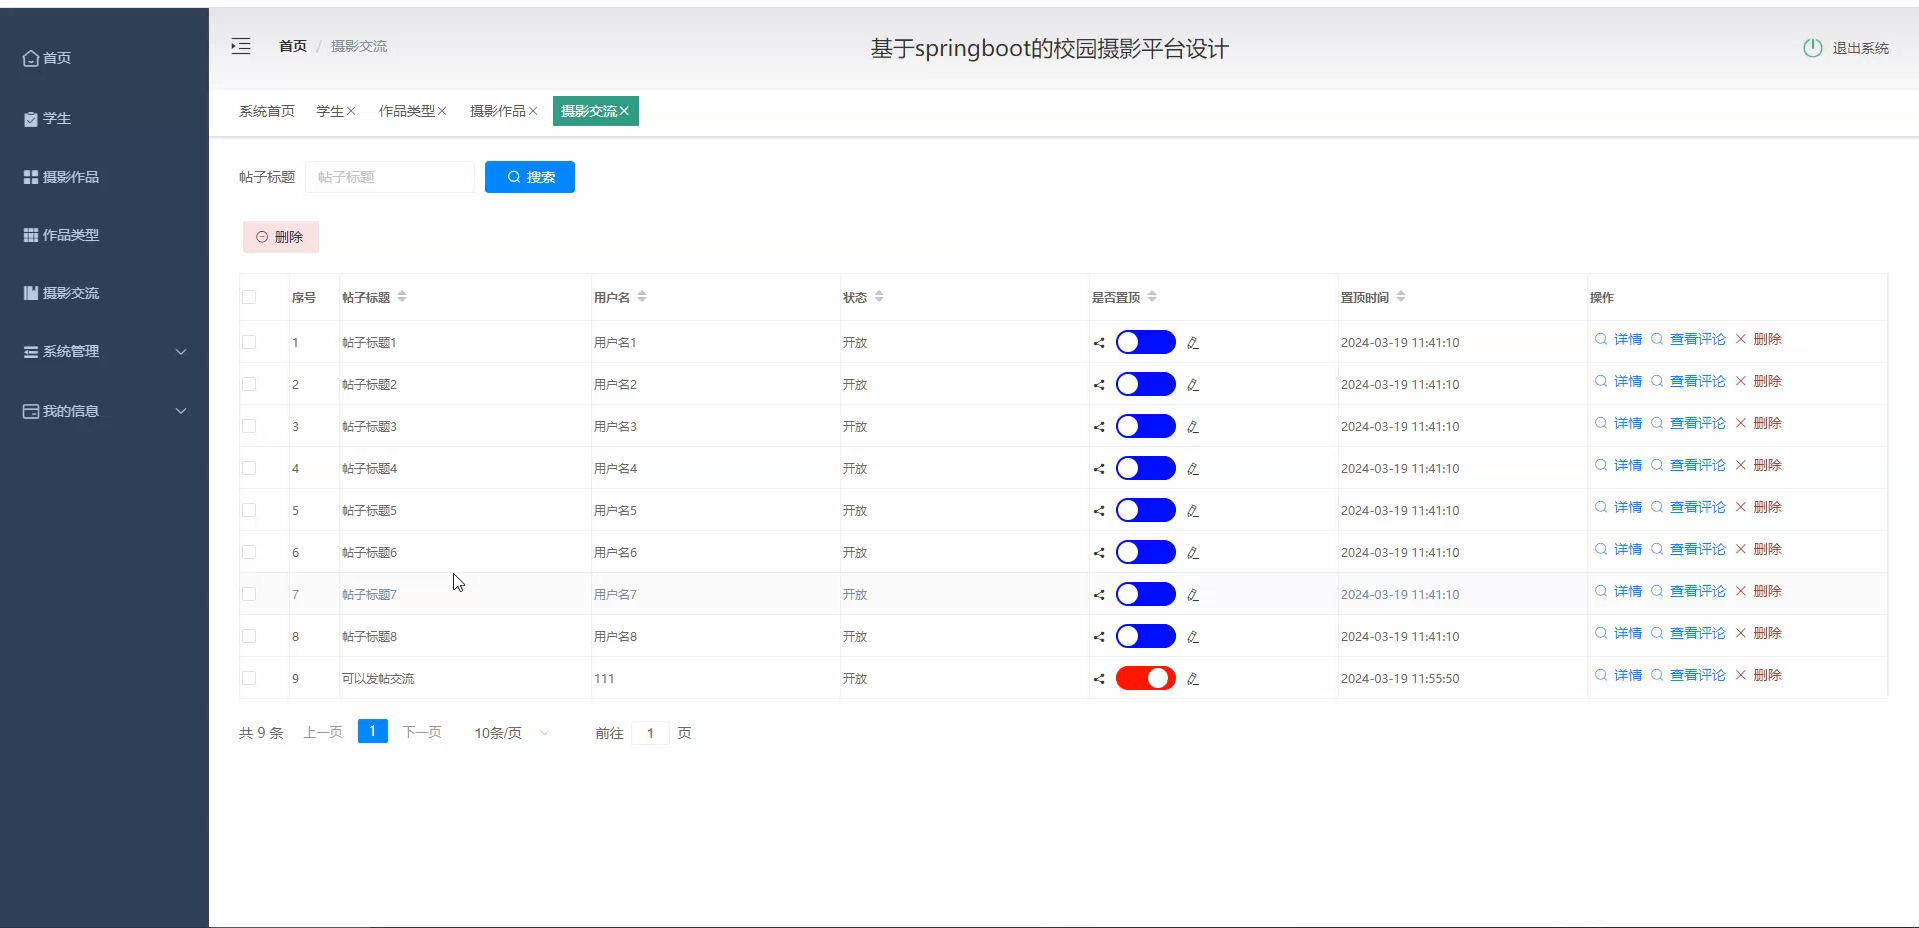The height and width of the screenshot is (928, 1919).
Task: Open the 10条/页 page size dropdown
Action: [x=511, y=733]
